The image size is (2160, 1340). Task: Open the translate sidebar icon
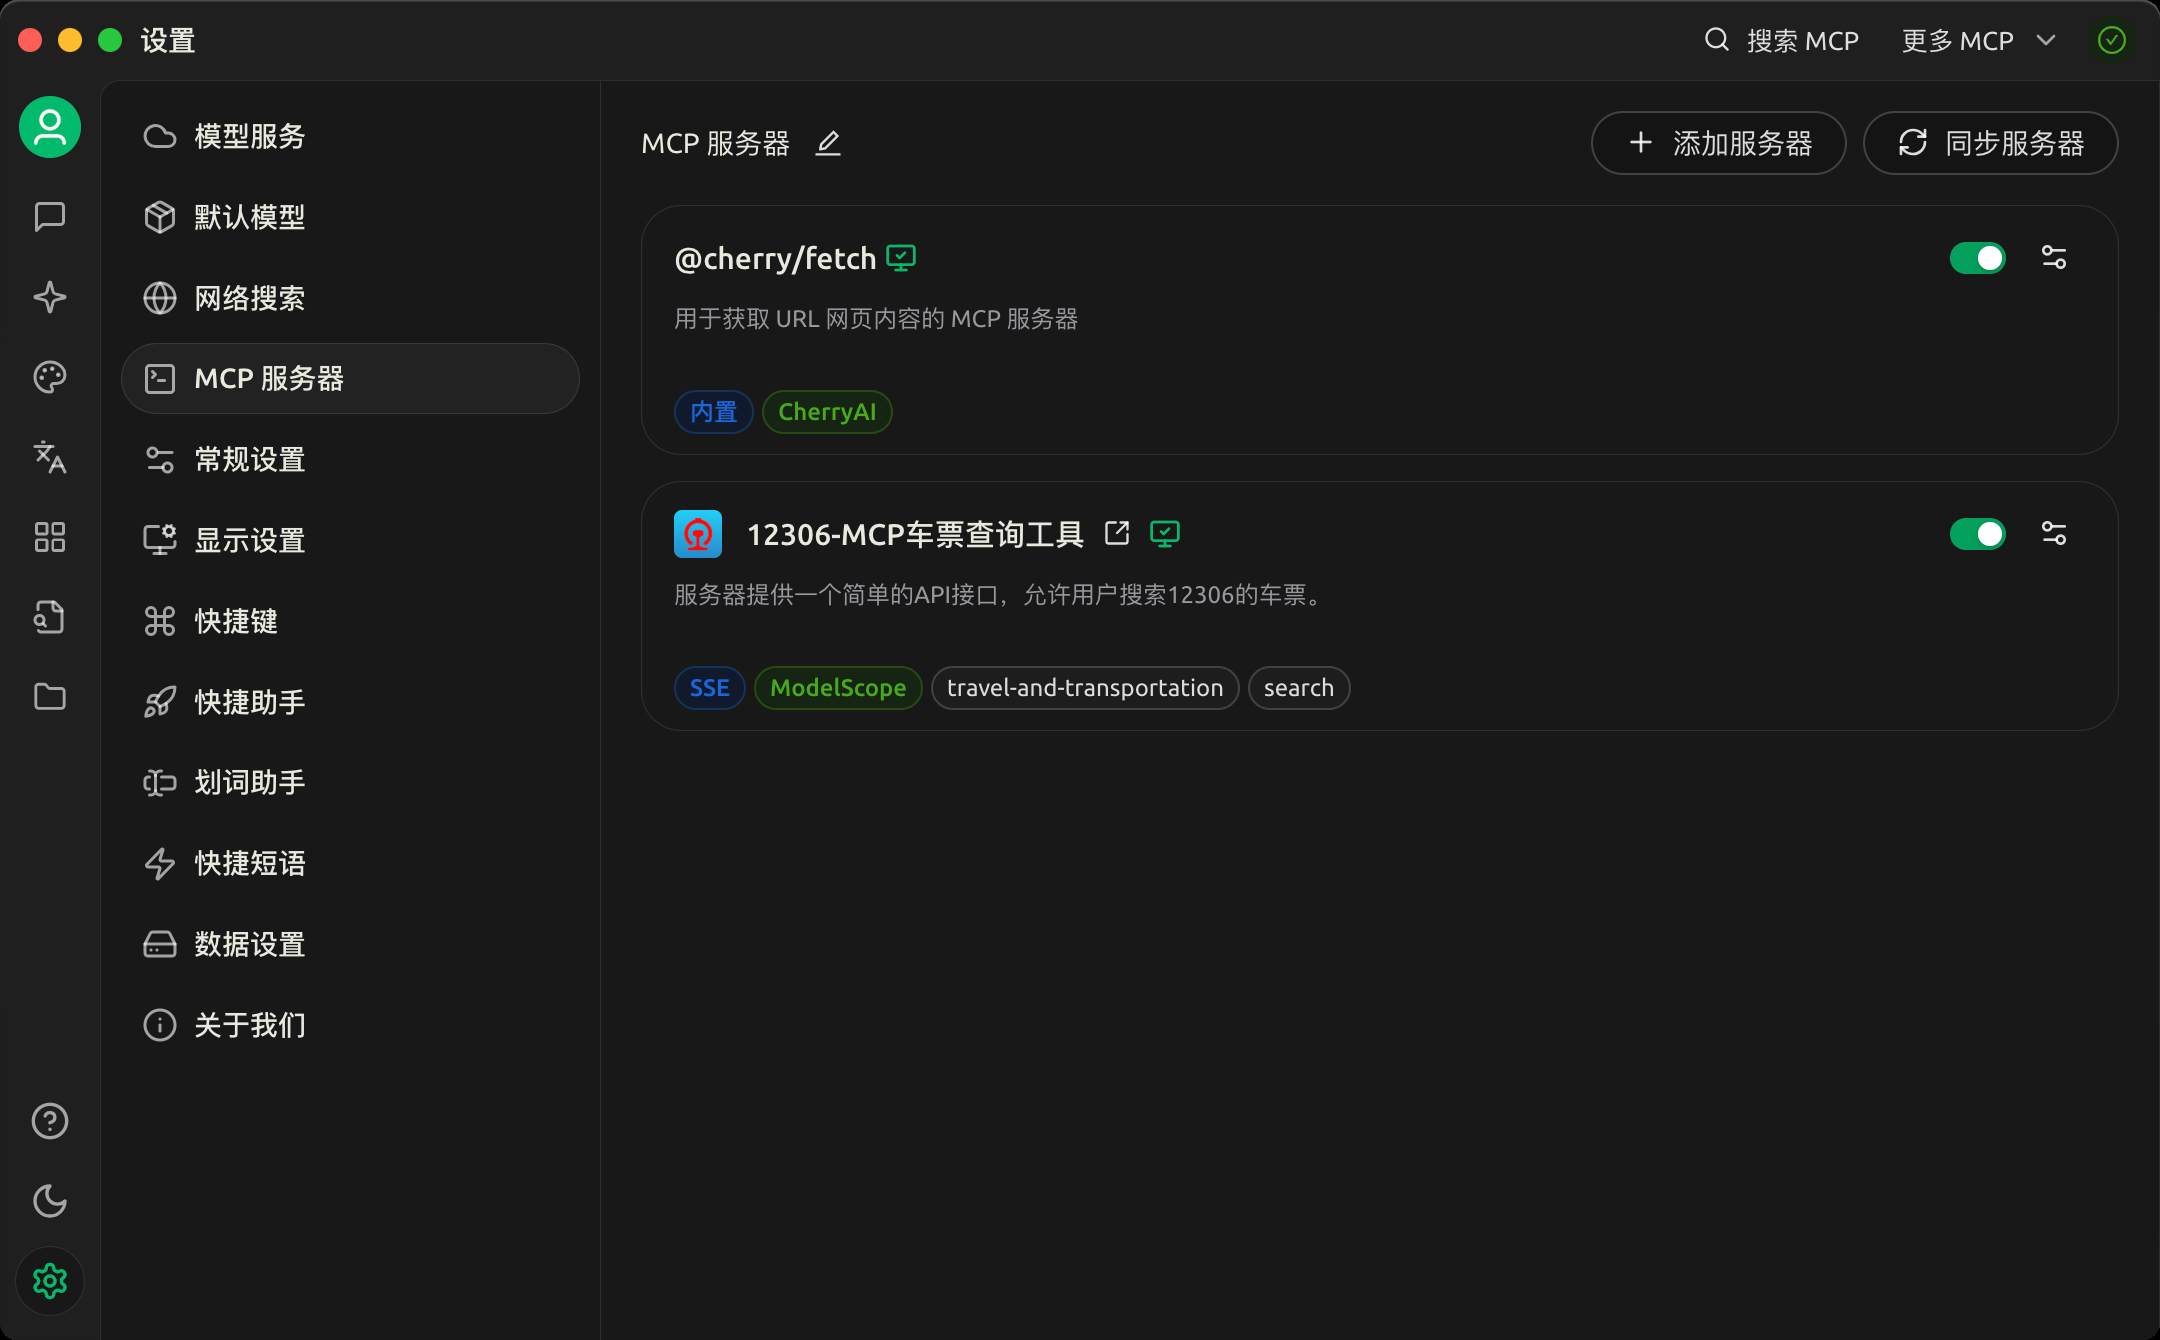pyautogui.click(x=49, y=457)
